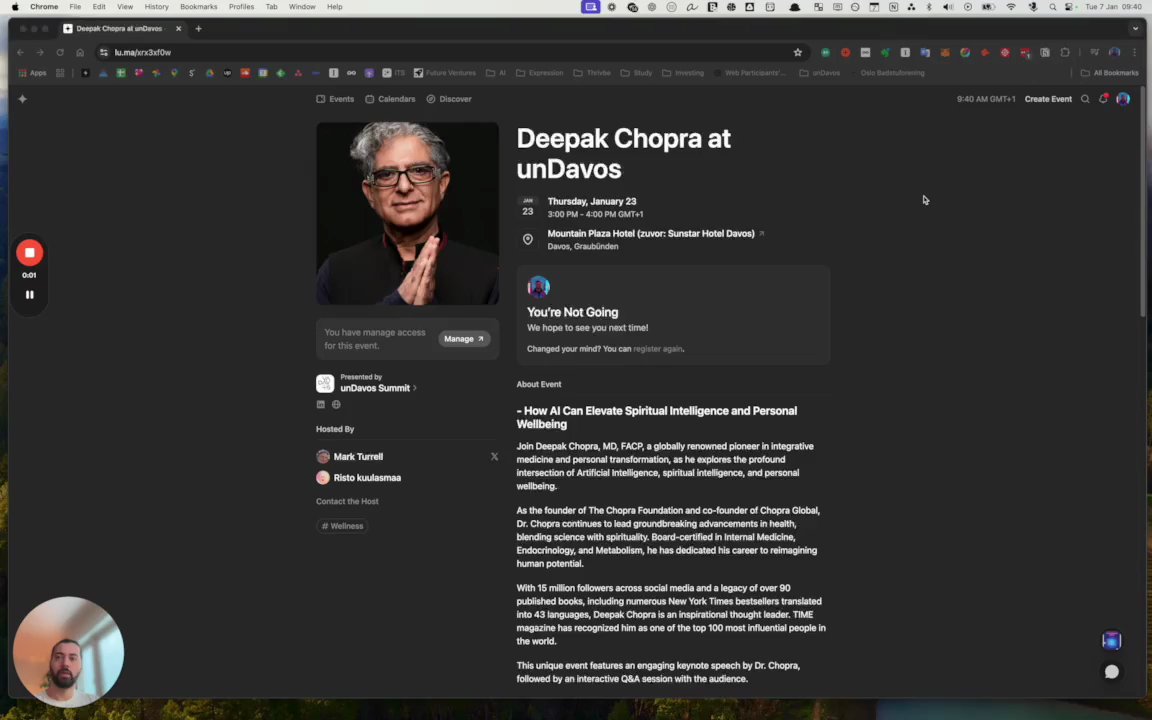Image resolution: width=1152 pixels, height=720 pixels.
Task: Open the unDavos website globe icon
Action: pos(336,405)
